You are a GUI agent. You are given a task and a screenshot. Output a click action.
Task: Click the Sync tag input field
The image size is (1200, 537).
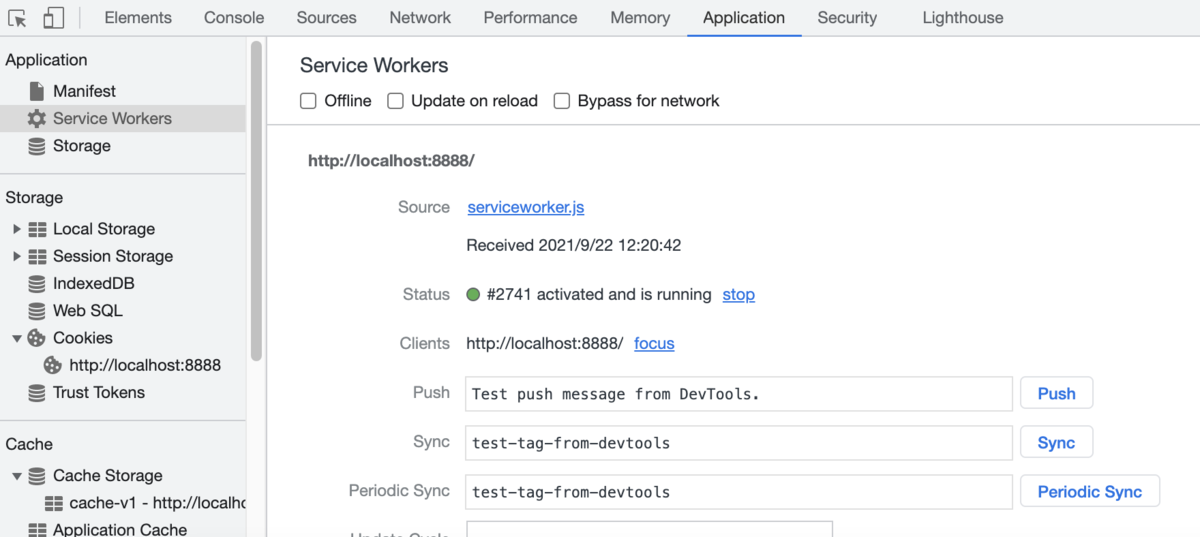pos(739,443)
